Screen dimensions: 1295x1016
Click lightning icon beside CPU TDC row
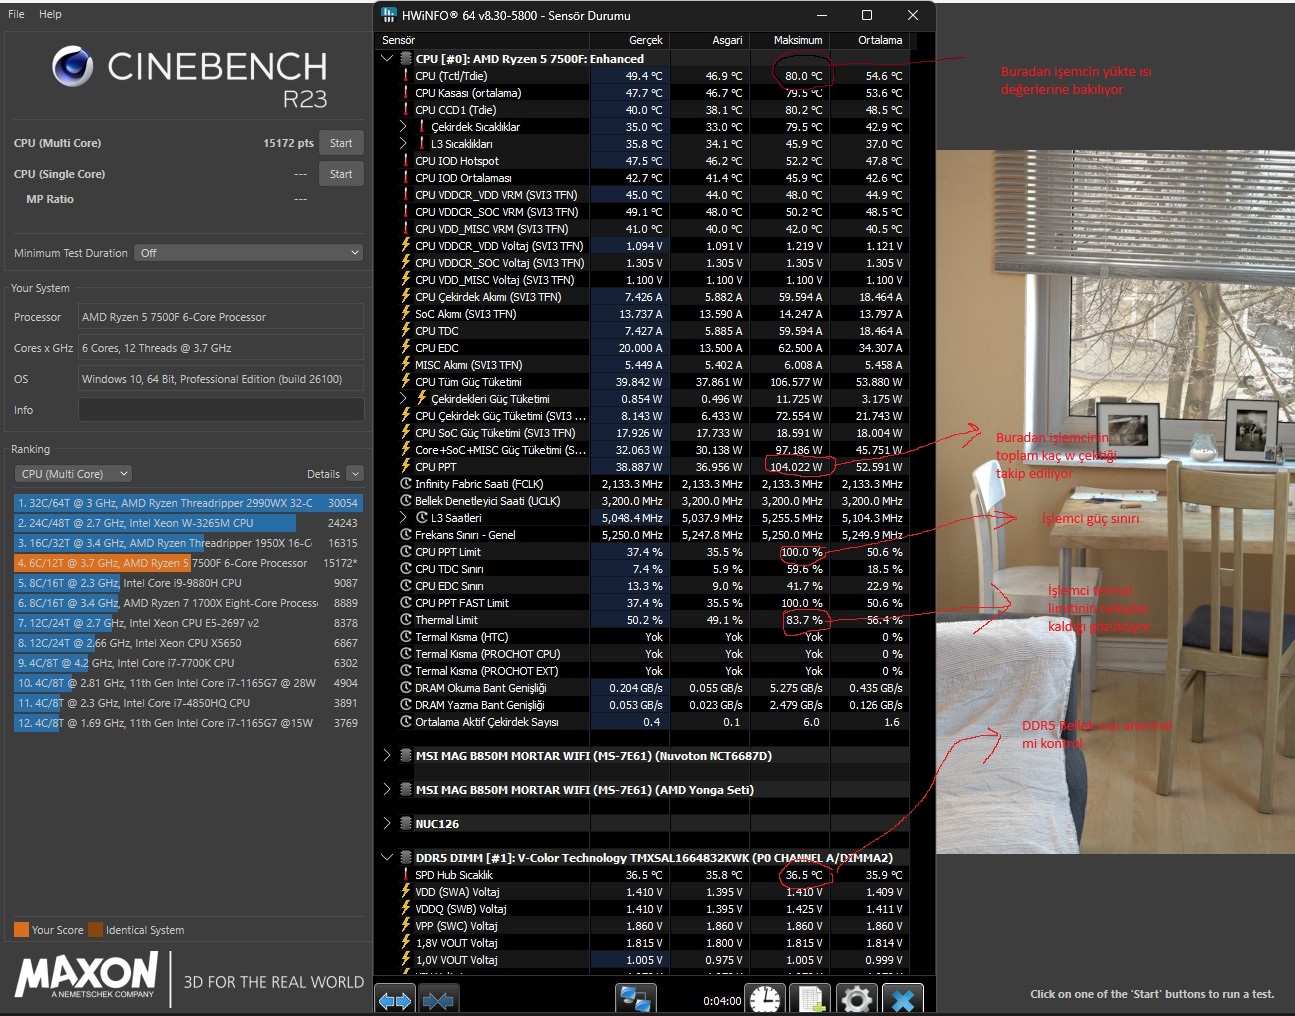click(405, 331)
